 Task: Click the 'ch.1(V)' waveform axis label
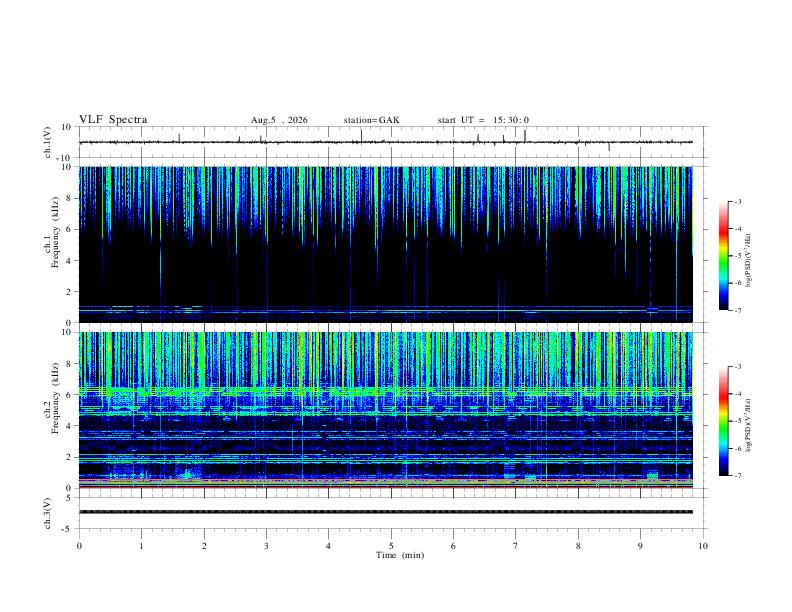(x=48, y=142)
